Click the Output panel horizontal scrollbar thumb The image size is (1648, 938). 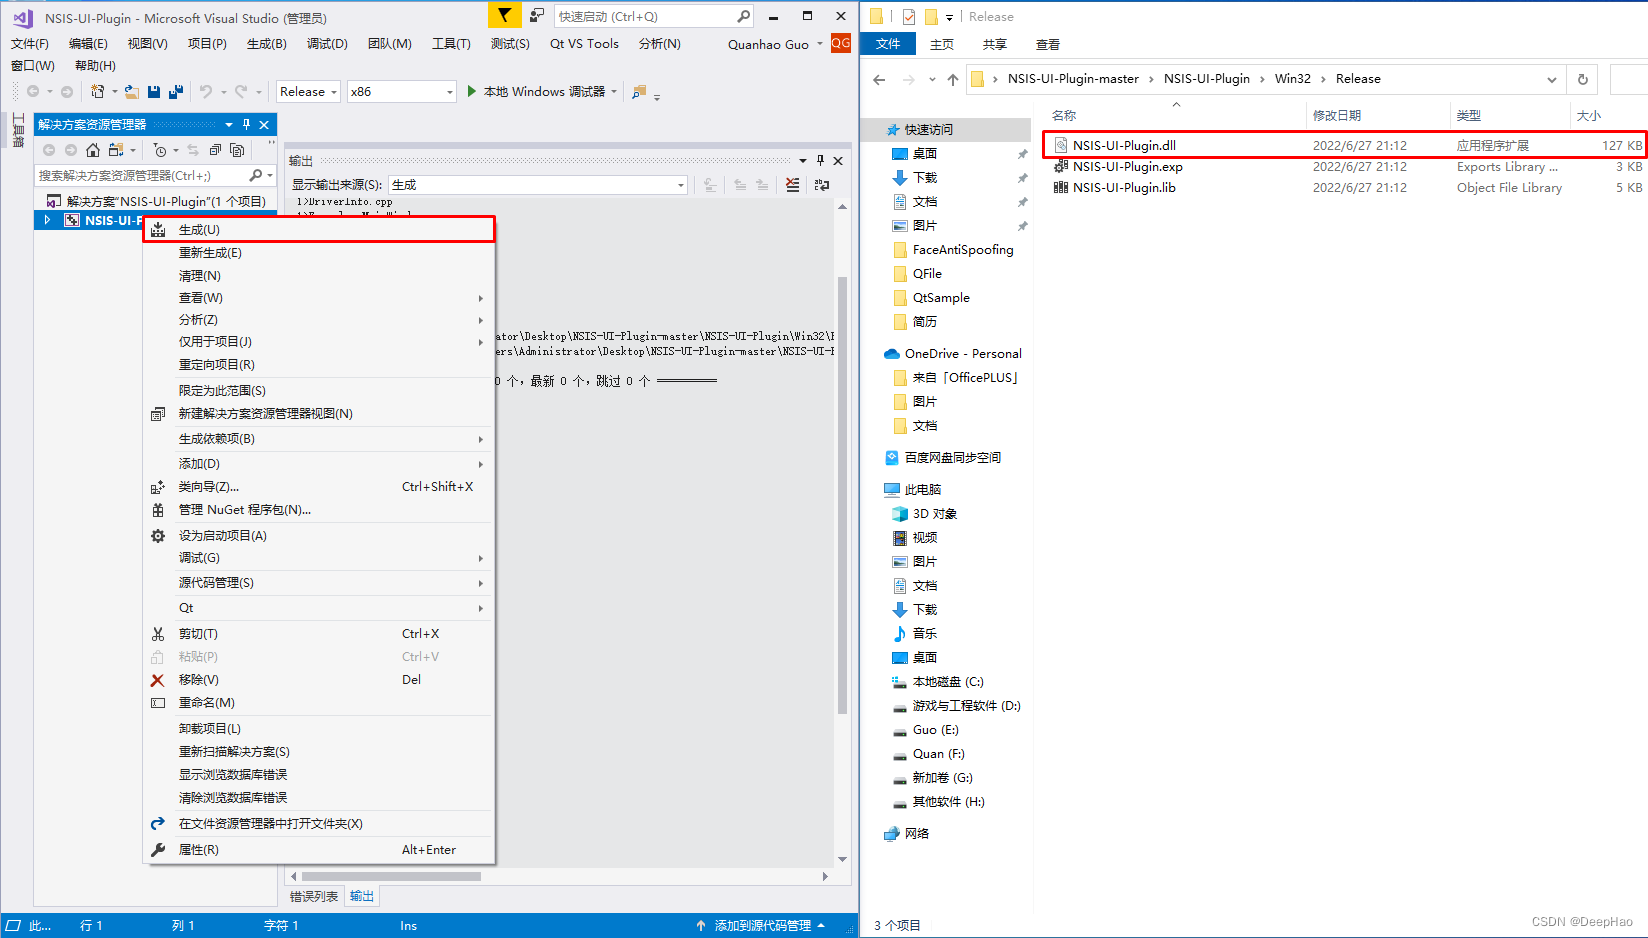pos(391,876)
